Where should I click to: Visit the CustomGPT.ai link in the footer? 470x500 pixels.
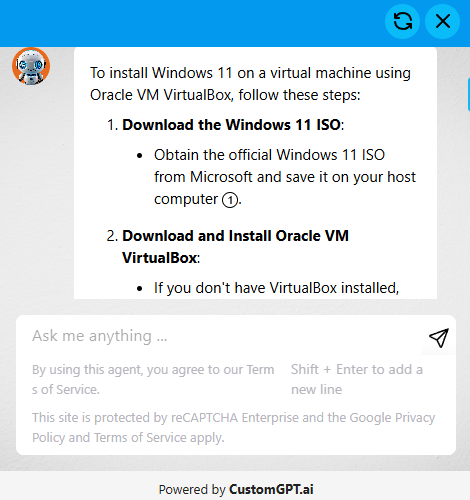pos(271,489)
